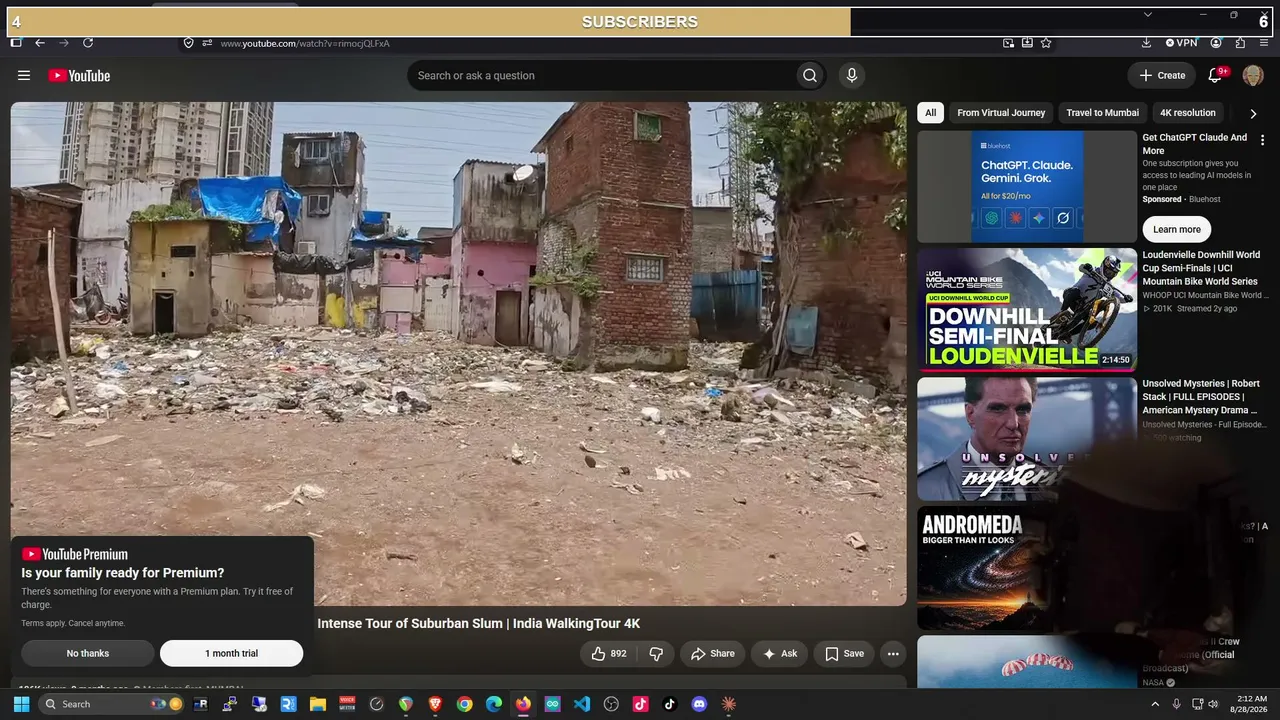The width and height of the screenshot is (1280, 720).
Task: Show hidden system tray icons
Action: (x=1155, y=704)
